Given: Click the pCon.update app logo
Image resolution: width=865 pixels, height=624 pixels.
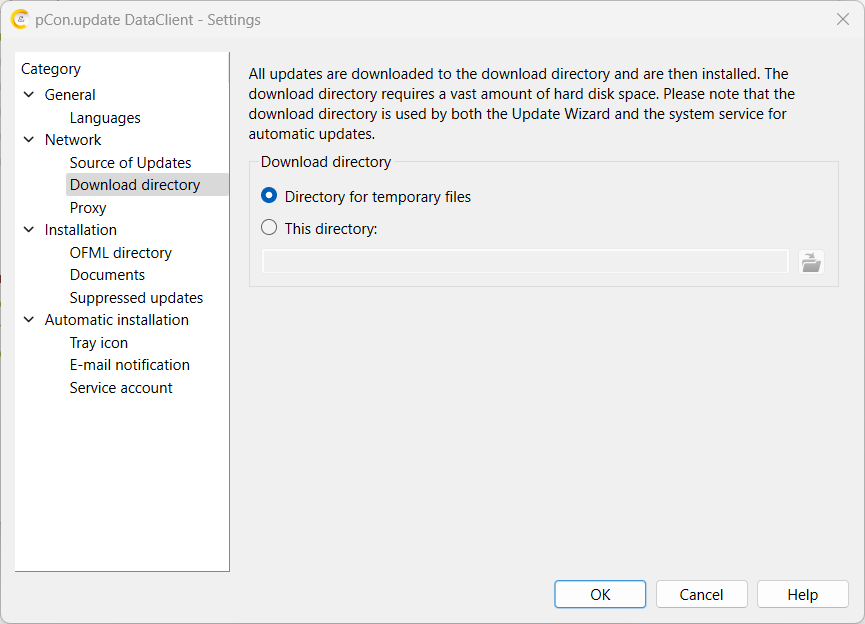Looking at the screenshot, I should point(19,20).
